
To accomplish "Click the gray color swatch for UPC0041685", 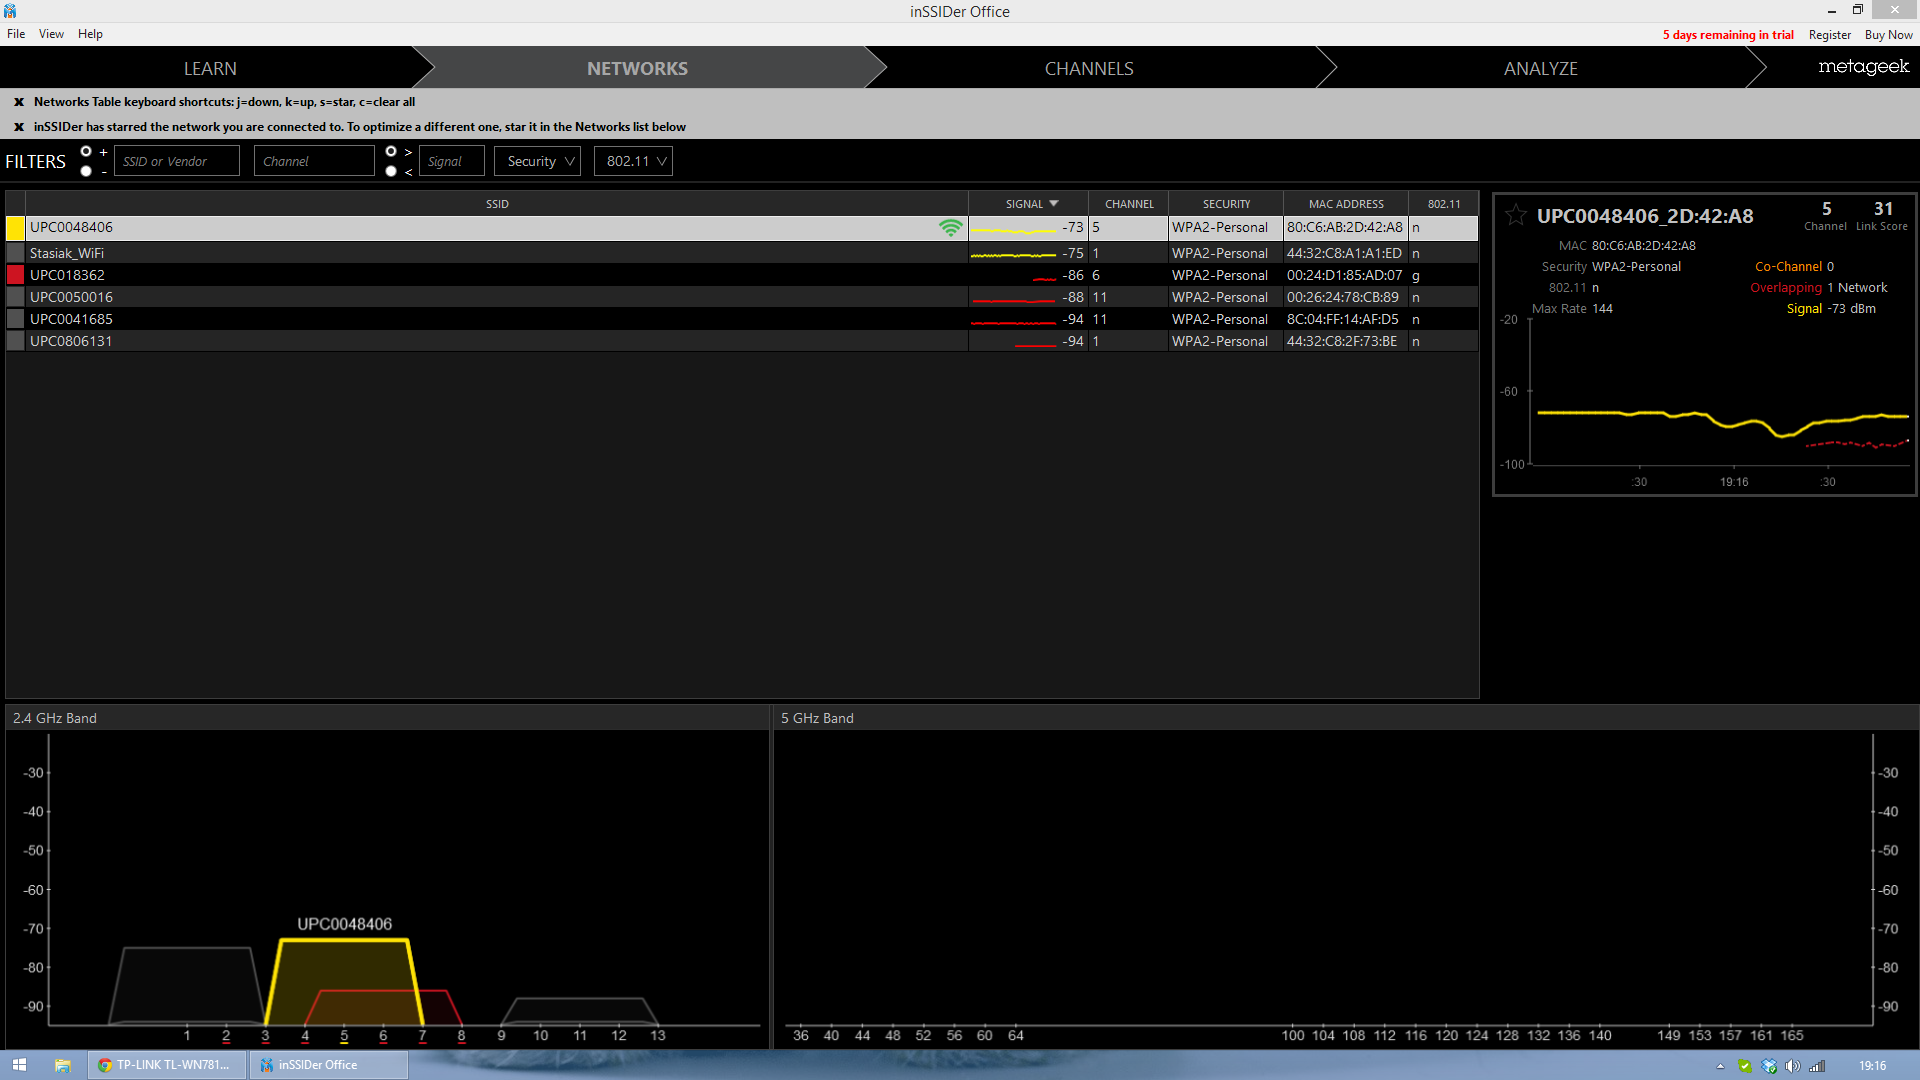I will click(16, 319).
